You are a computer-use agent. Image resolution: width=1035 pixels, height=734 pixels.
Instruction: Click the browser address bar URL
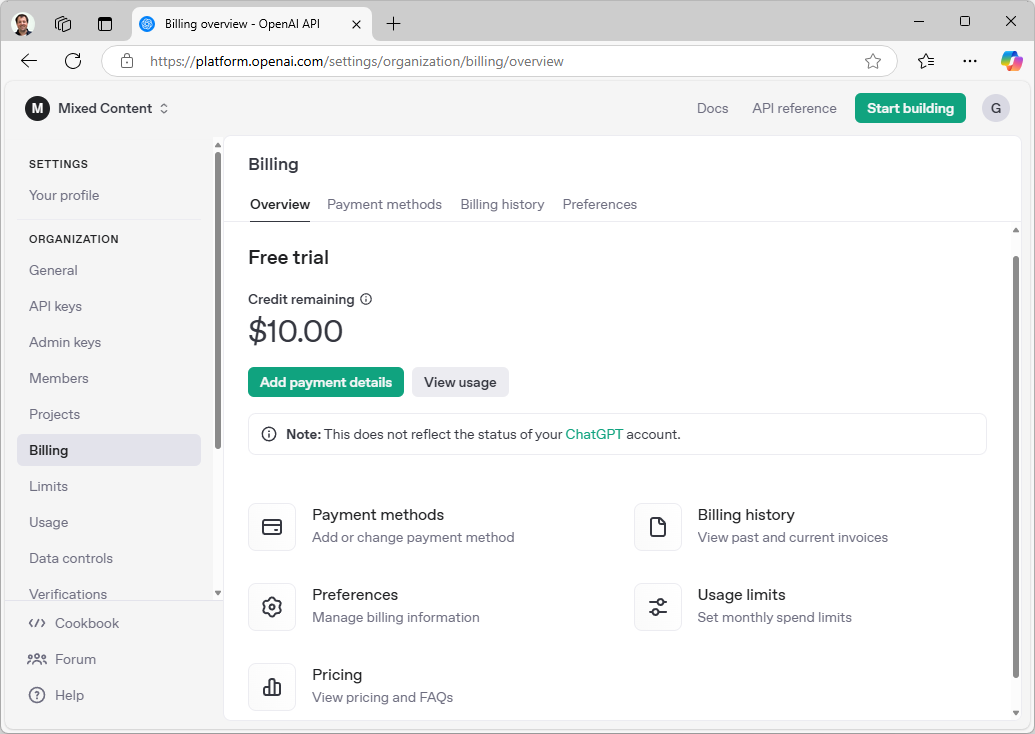point(356,61)
